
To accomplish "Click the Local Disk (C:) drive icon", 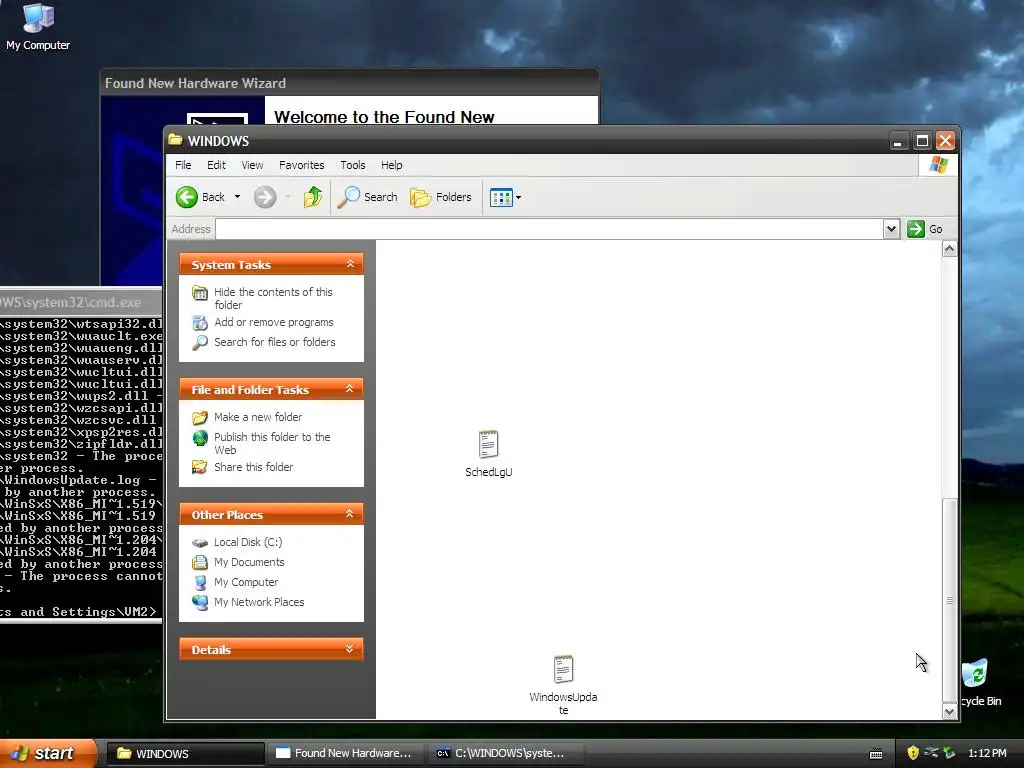I will (200, 543).
